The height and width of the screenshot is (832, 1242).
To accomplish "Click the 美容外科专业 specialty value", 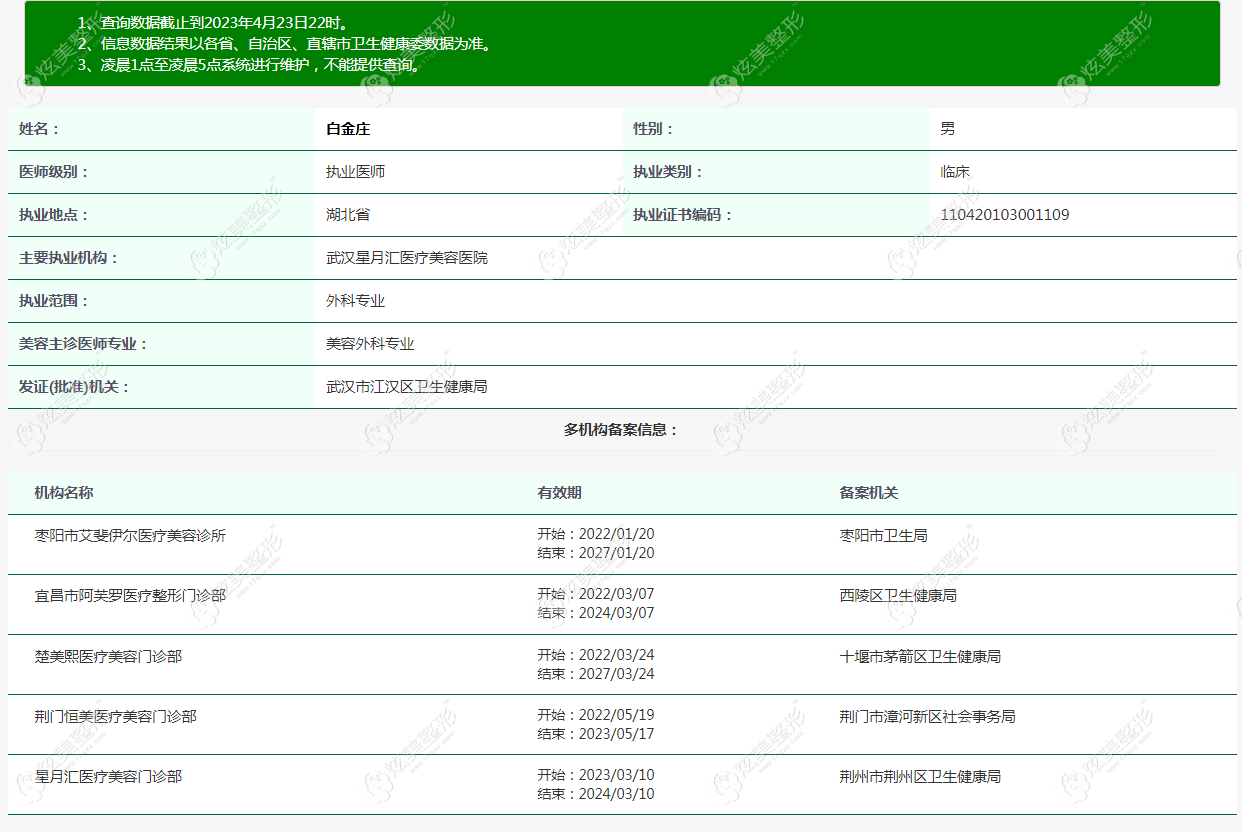I will 370,344.
